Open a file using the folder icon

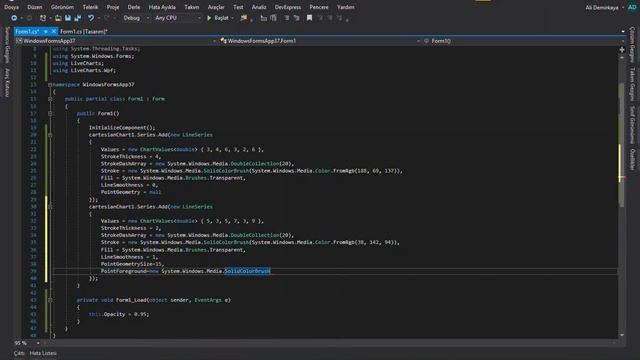pos(58,18)
